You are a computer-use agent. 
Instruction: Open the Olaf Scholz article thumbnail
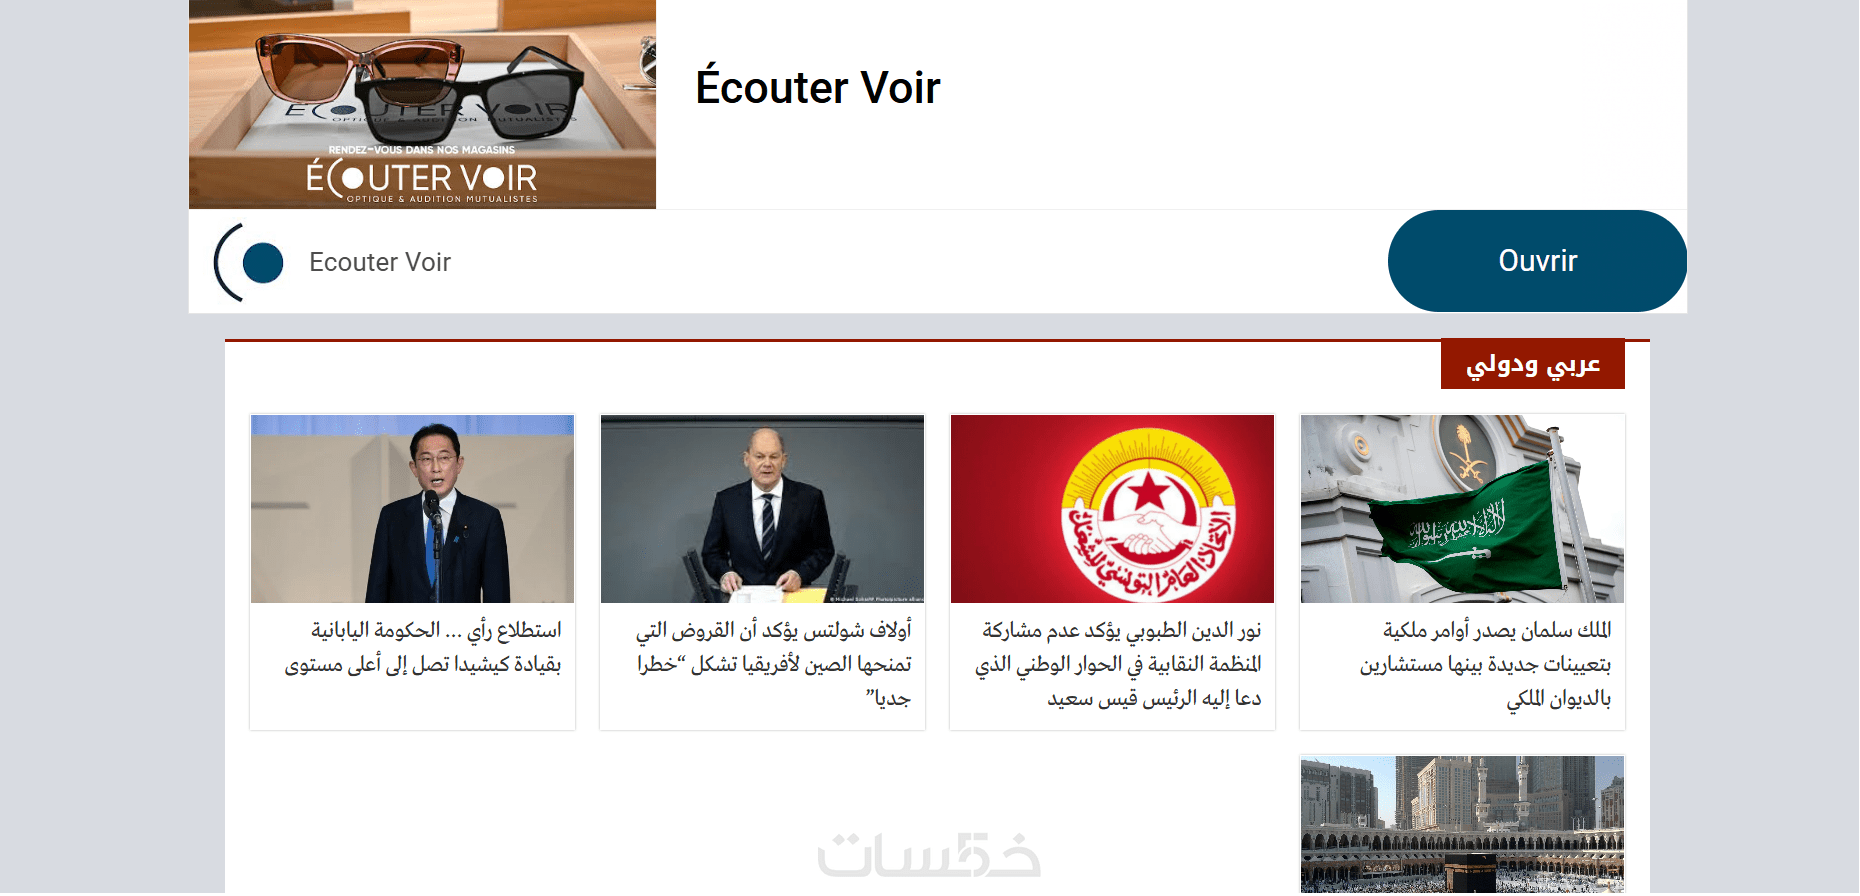pyautogui.click(x=762, y=509)
